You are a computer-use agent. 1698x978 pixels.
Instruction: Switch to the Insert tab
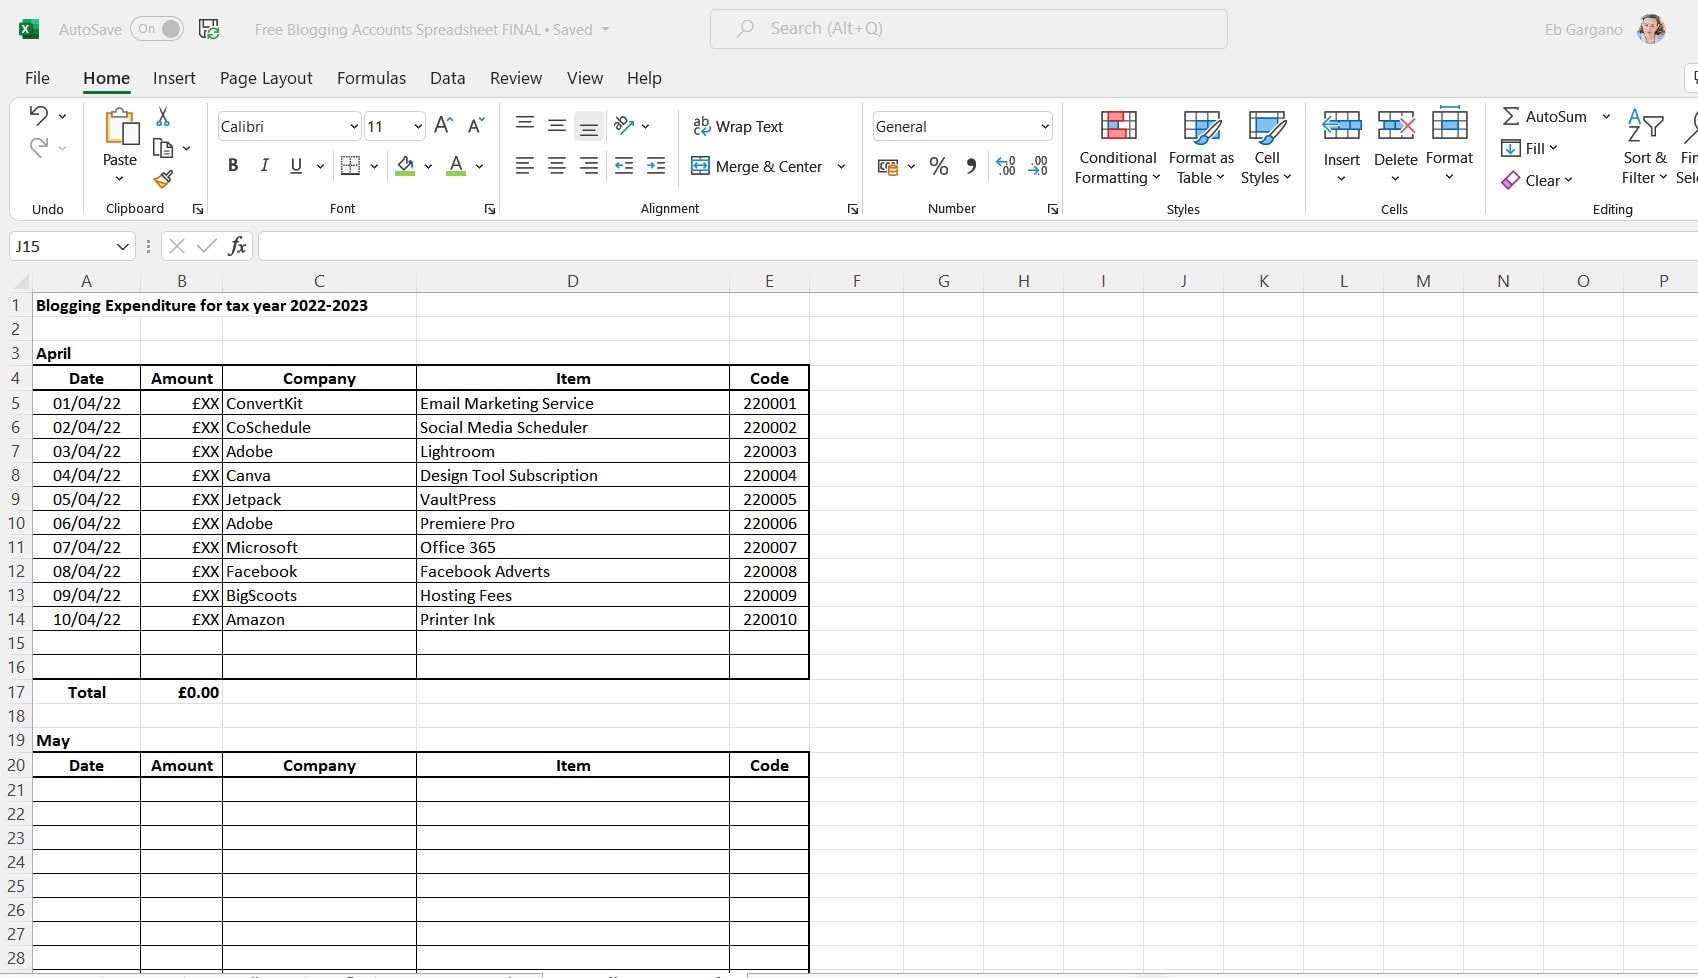pos(174,78)
